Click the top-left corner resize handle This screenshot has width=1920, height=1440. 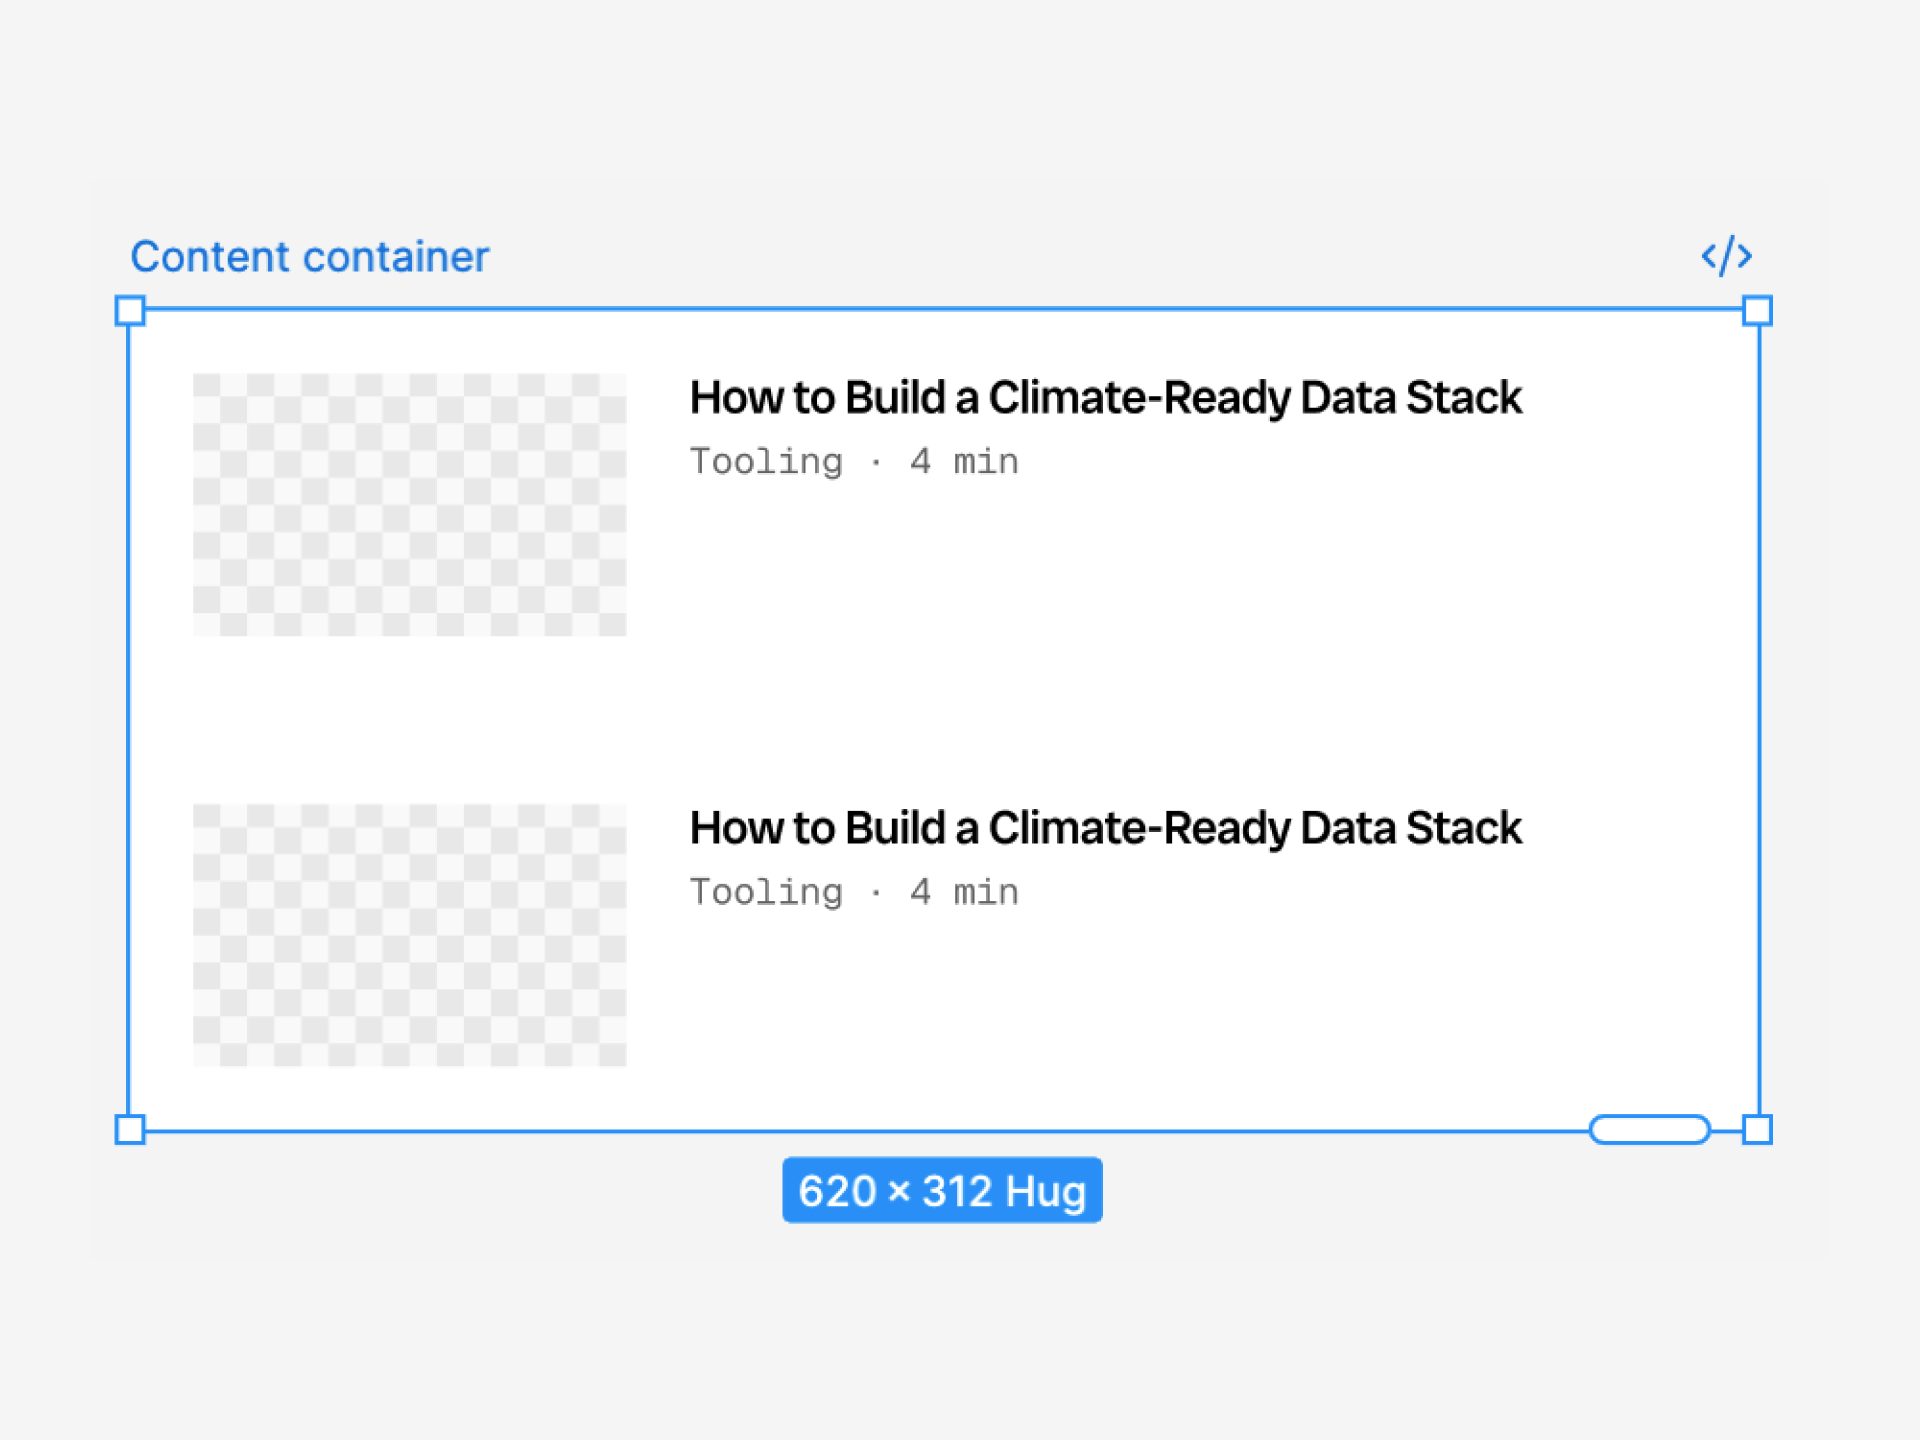[x=130, y=311]
